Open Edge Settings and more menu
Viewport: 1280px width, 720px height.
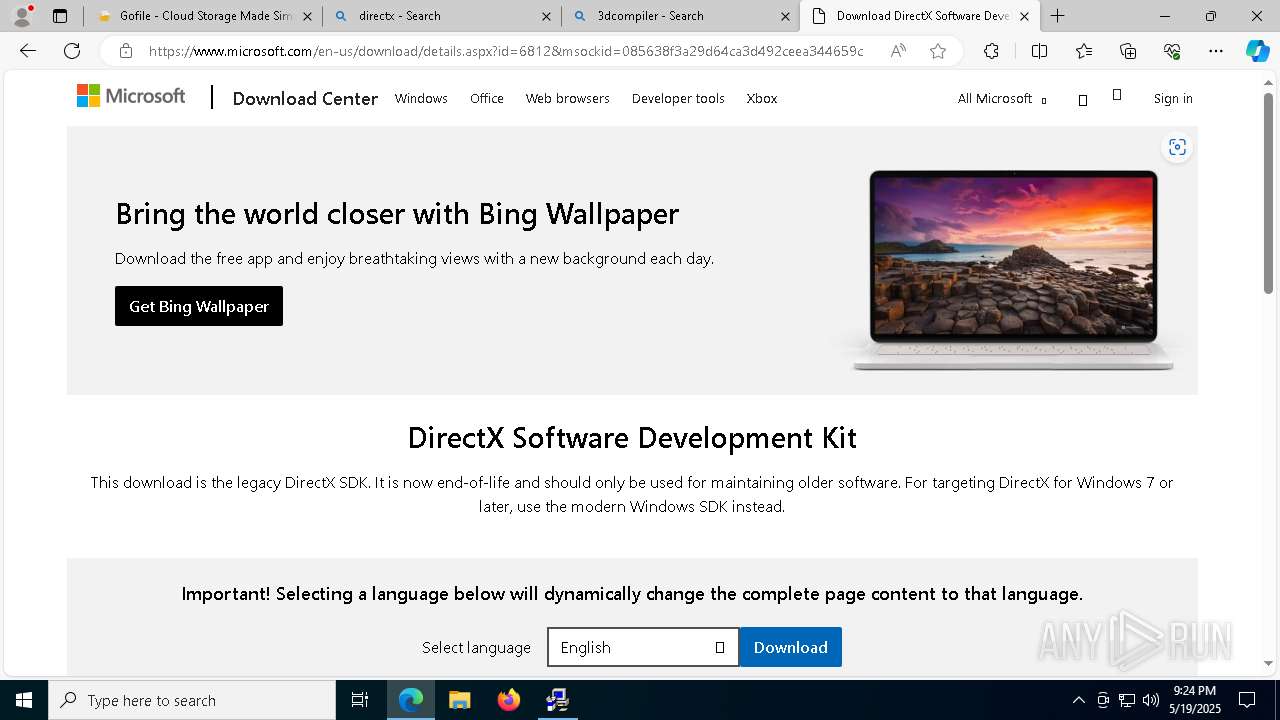[x=1216, y=51]
